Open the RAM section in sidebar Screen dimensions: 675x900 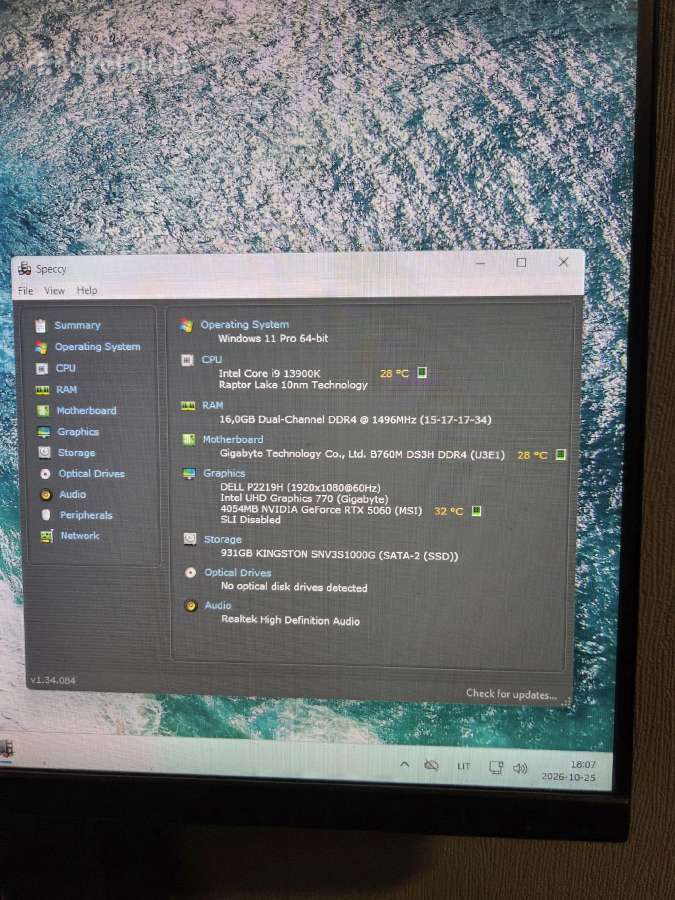[x=67, y=390]
